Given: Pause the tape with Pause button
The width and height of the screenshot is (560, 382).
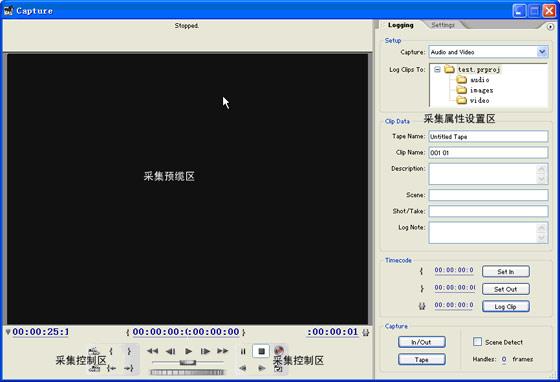Looking at the screenshot, I should point(243,352).
